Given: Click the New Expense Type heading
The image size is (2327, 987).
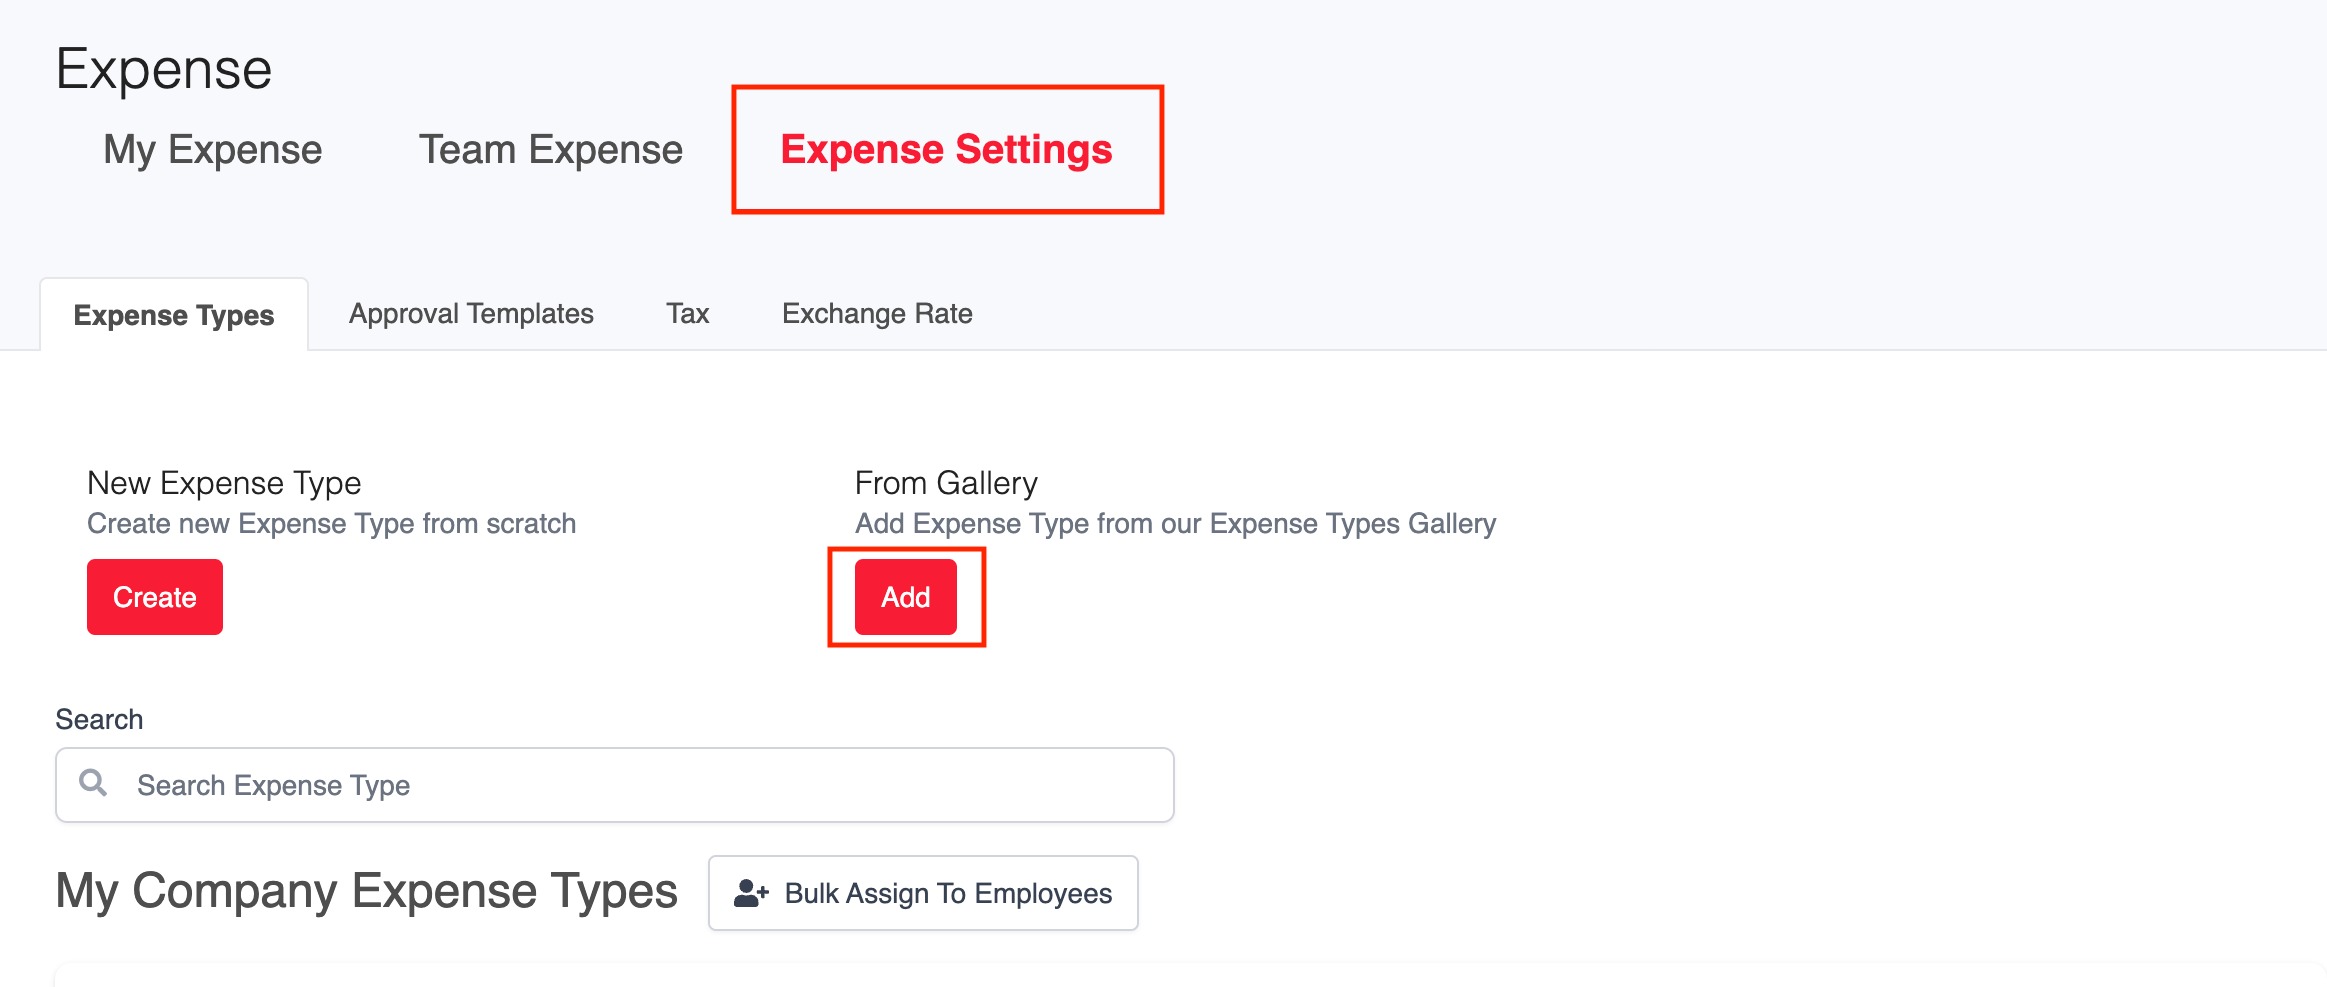Looking at the screenshot, I should click(x=224, y=483).
